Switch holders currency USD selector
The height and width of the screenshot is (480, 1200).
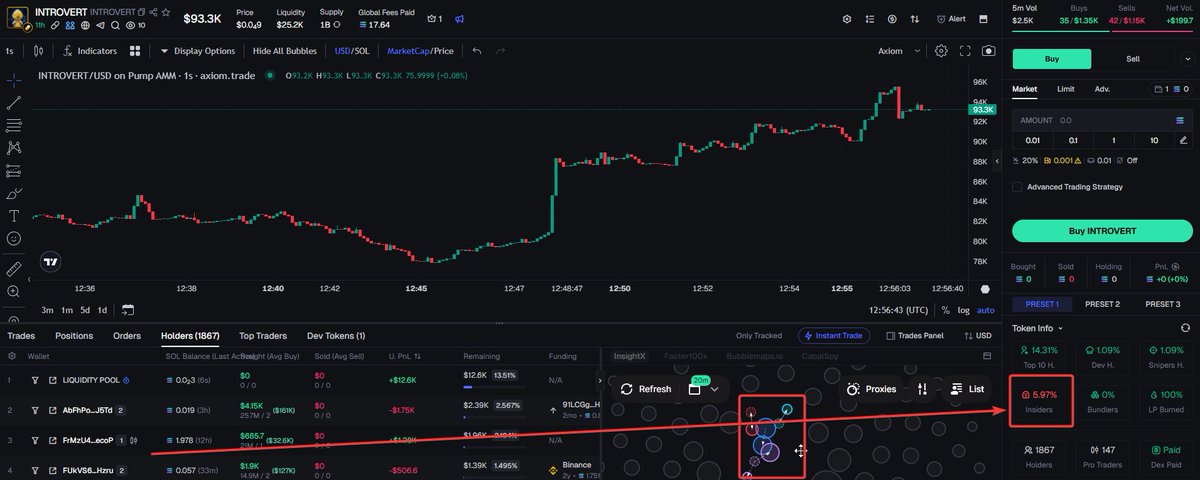pyautogui.click(x=977, y=336)
